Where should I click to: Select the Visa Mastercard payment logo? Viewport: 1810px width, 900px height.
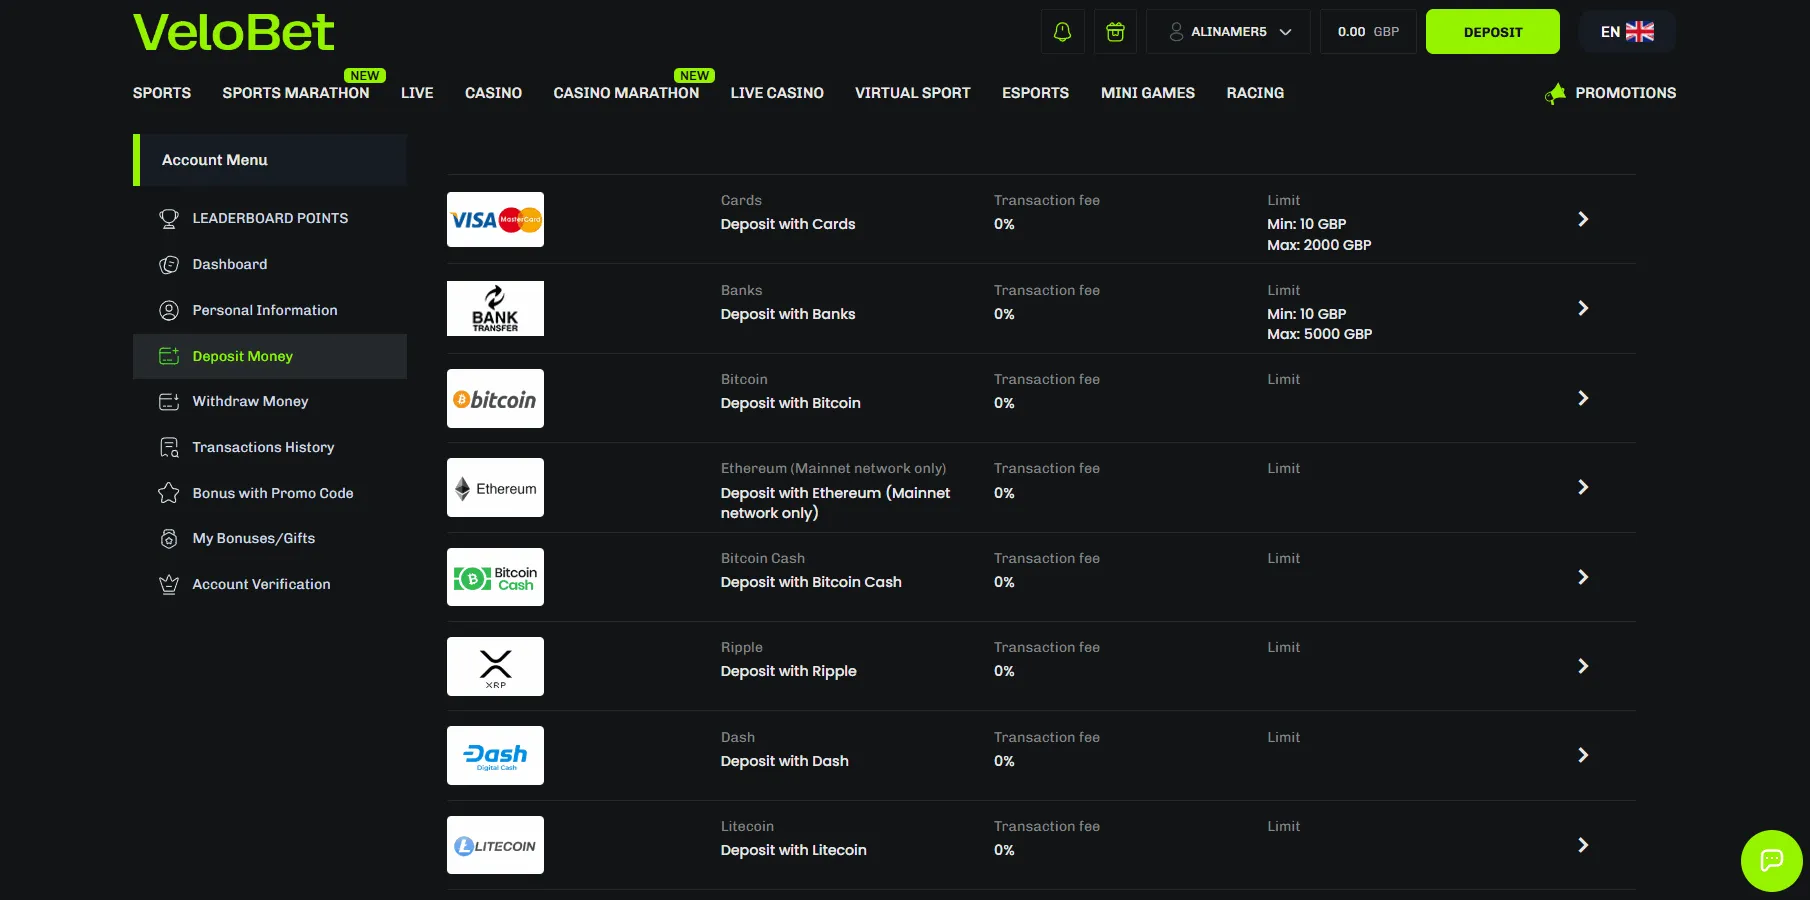pyautogui.click(x=495, y=220)
